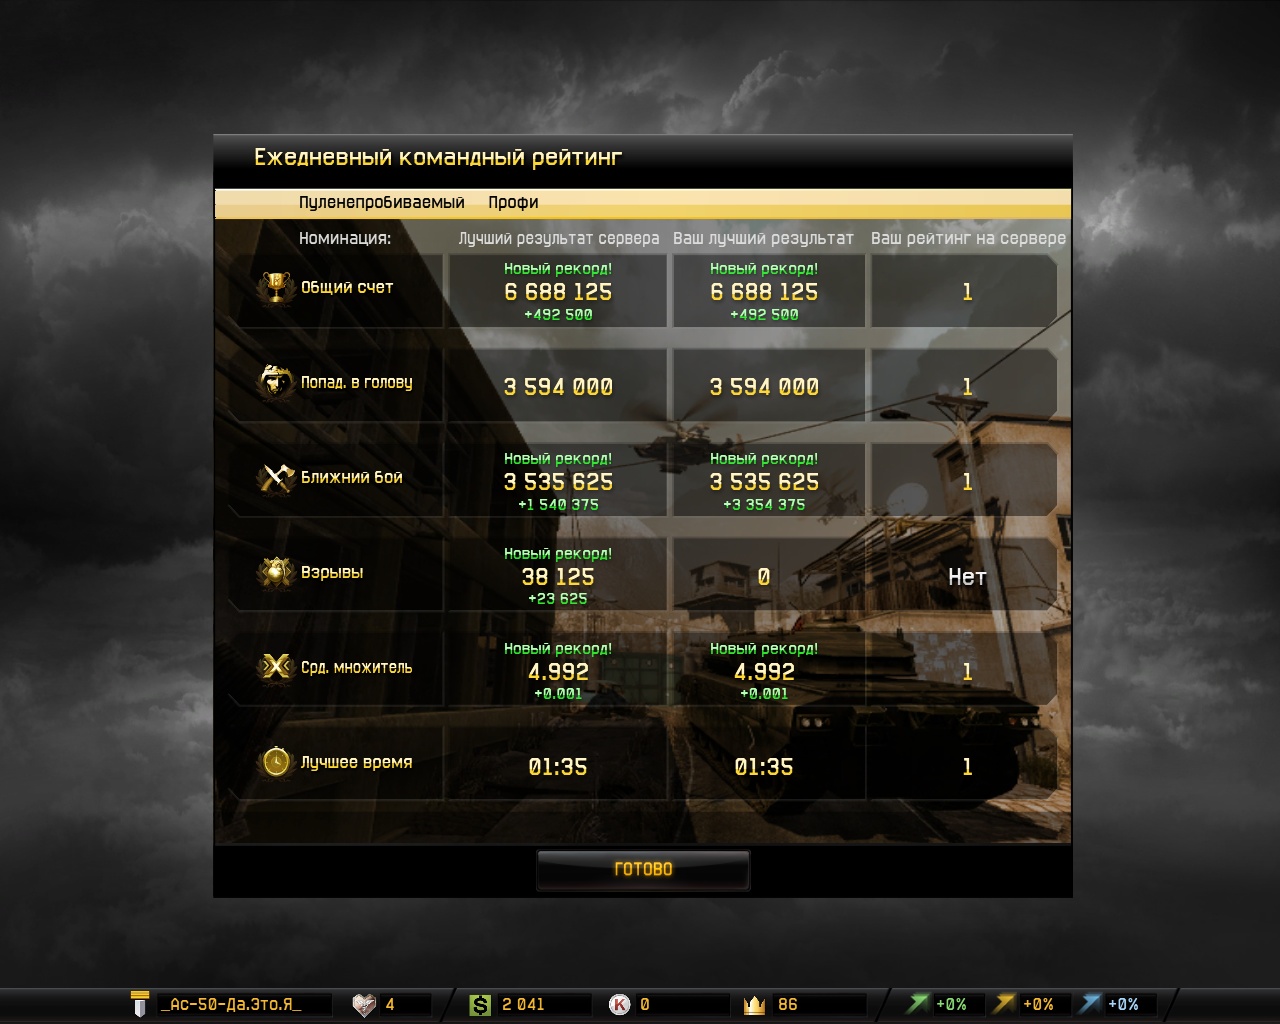Click the rating 1 in Общий счет row

tap(967, 292)
